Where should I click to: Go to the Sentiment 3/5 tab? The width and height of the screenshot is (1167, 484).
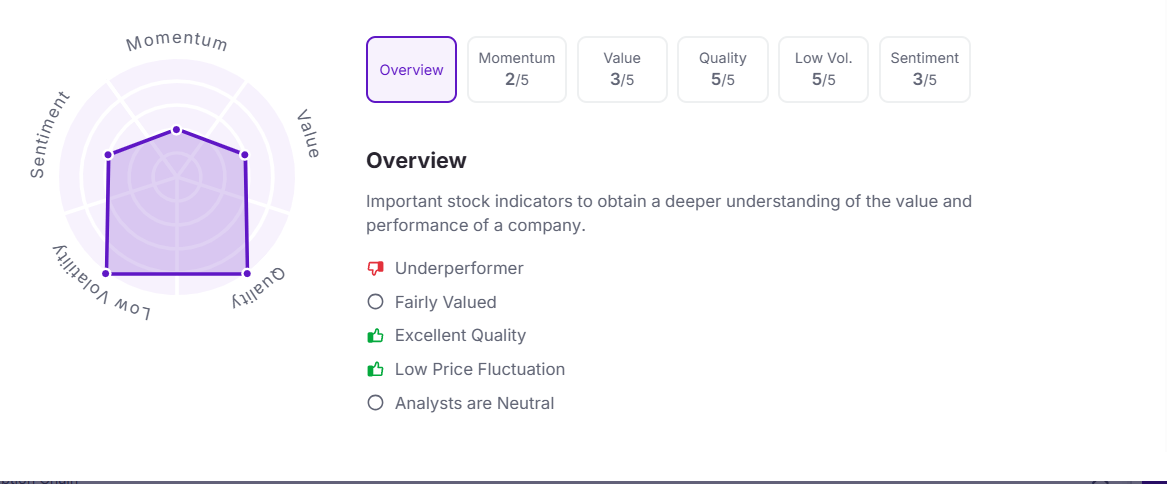pyautogui.click(x=925, y=70)
